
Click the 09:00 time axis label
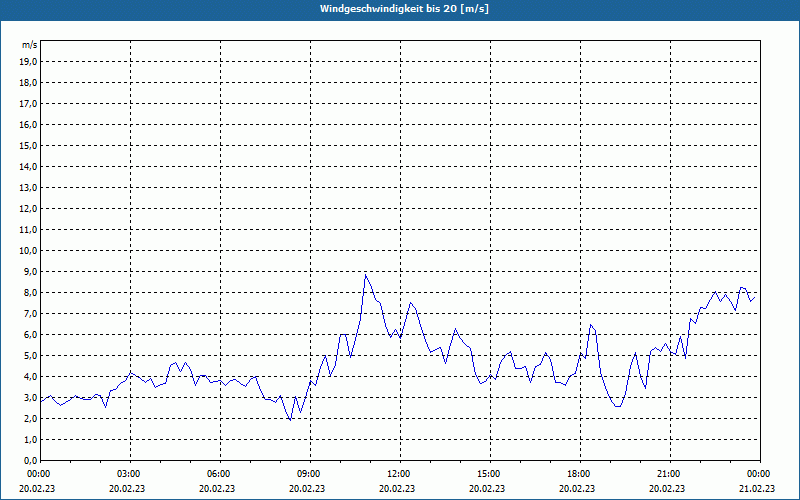[x=310, y=474]
